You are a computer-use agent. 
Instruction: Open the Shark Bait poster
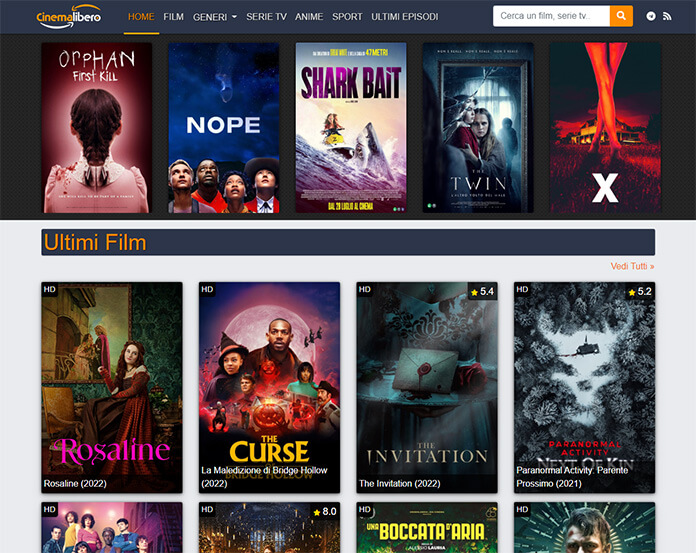click(351, 128)
